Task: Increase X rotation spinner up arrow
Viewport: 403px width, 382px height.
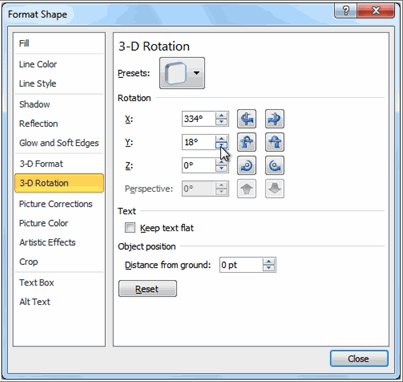Action: click(x=221, y=115)
